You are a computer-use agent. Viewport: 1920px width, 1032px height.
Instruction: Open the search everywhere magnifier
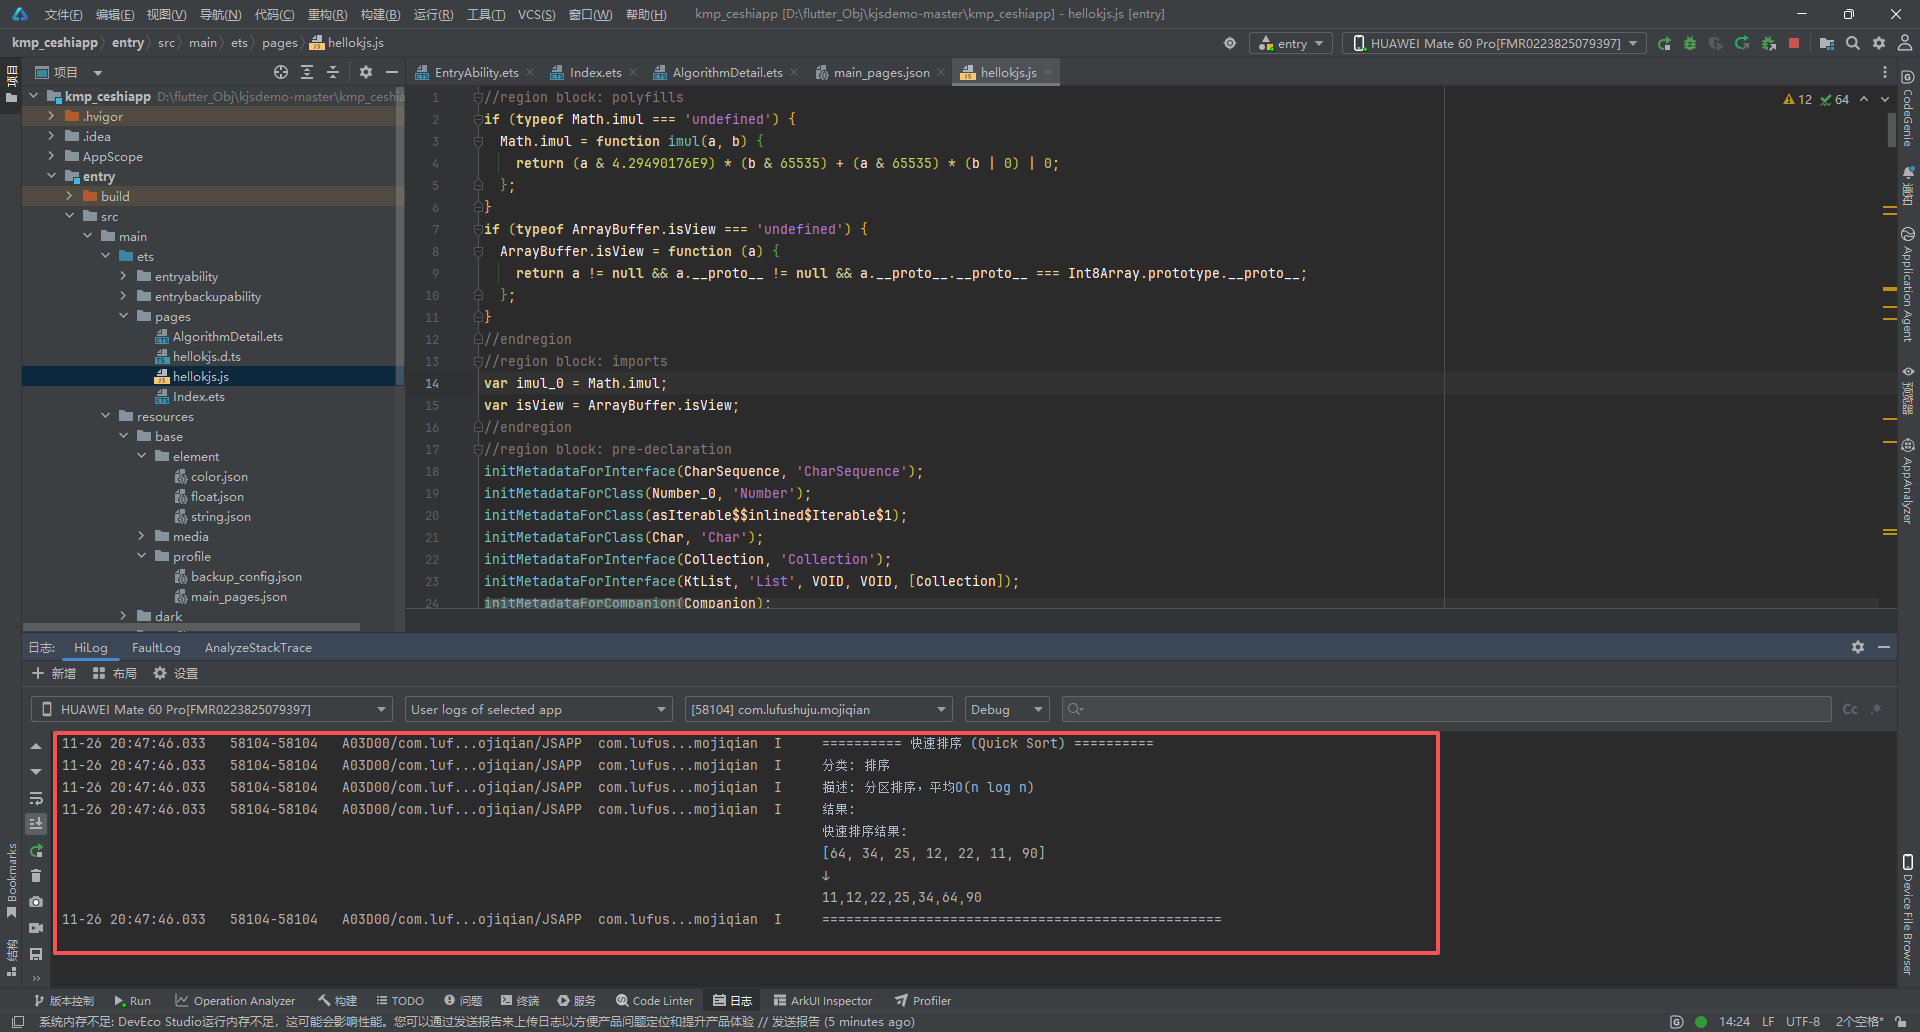click(1853, 43)
